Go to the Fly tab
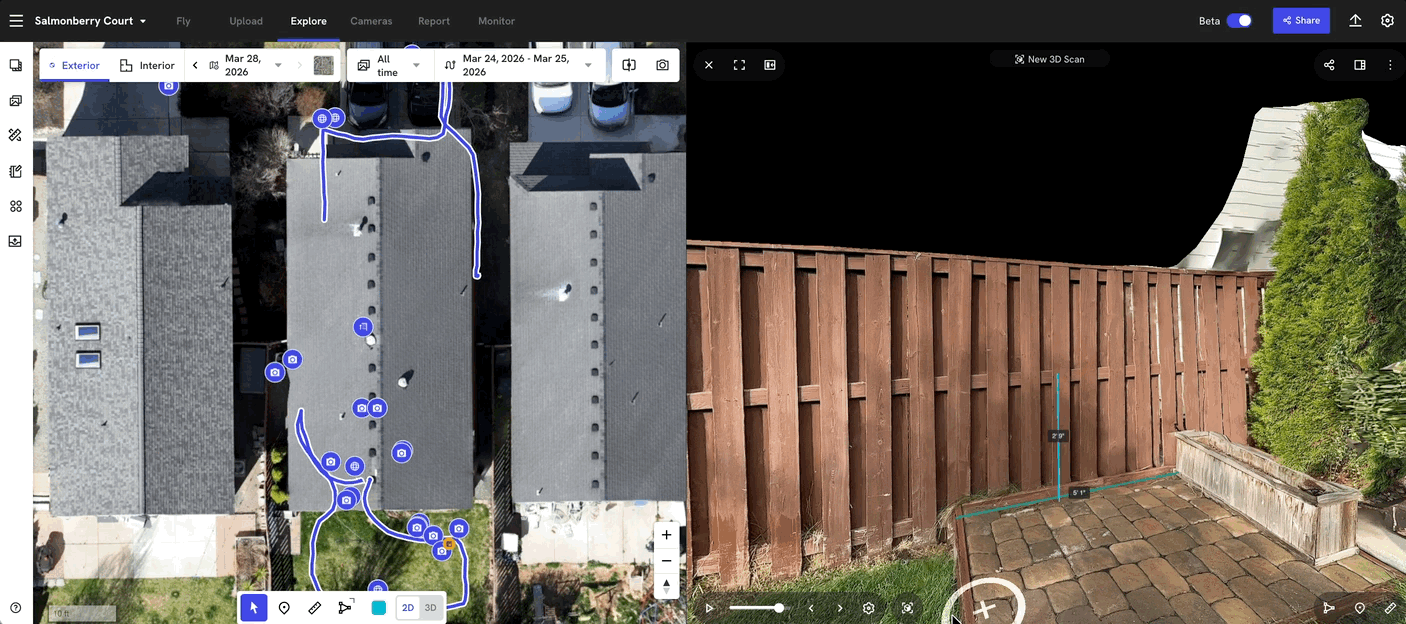The image size is (1406, 624). click(x=183, y=21)
